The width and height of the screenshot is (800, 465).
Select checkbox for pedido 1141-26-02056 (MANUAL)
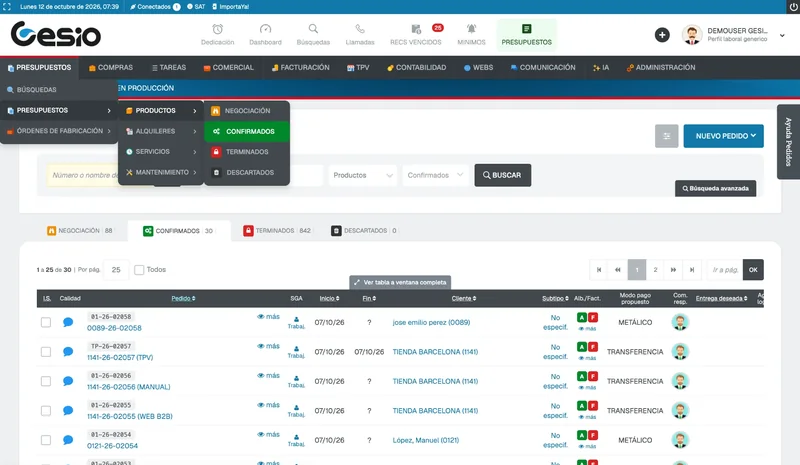point(46,381)
